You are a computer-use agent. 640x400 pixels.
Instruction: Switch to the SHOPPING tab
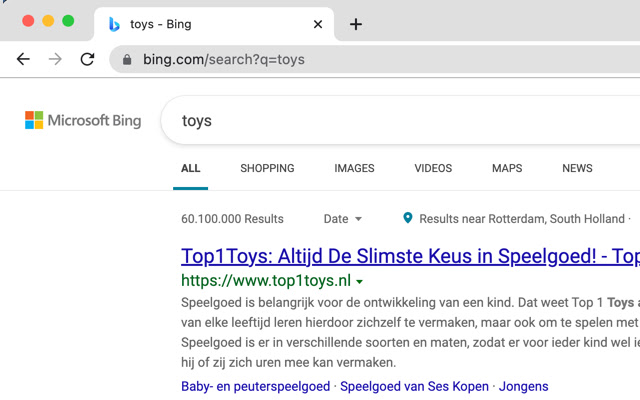pos(267,168)
